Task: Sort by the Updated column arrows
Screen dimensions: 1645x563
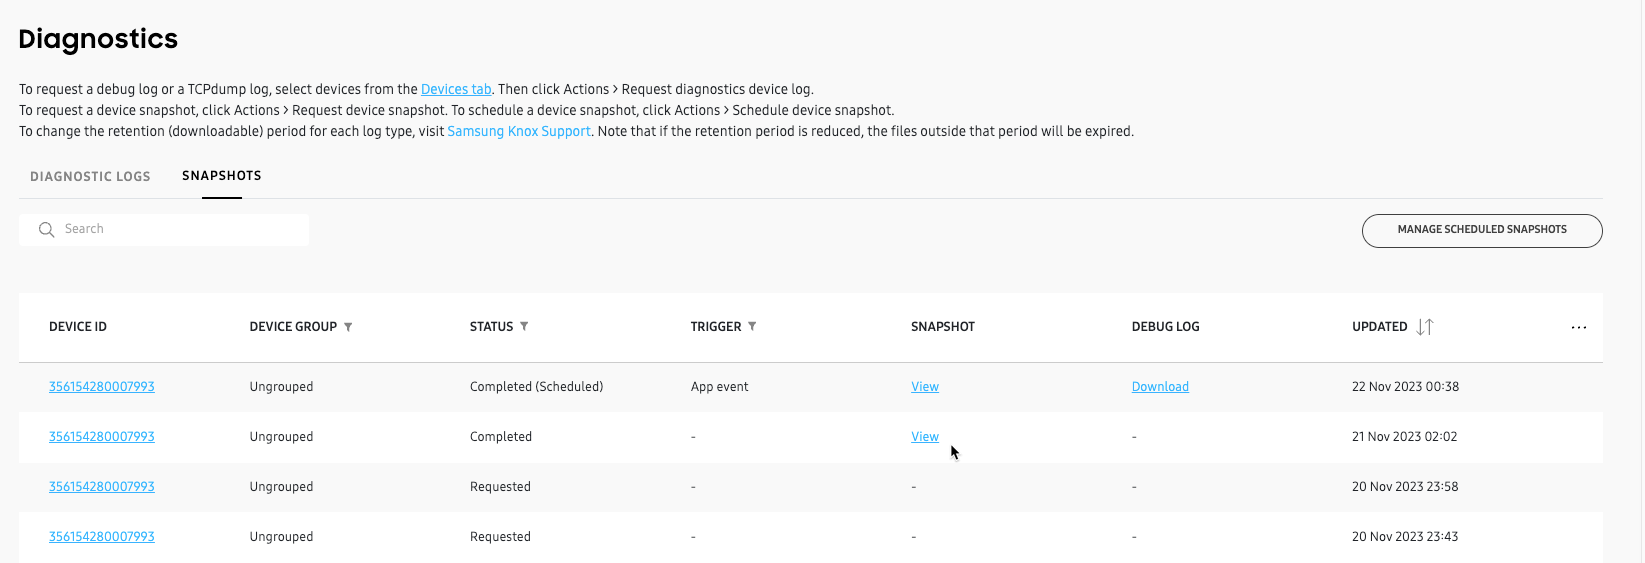Action: pyautogui.click(x=1425, y=327)
